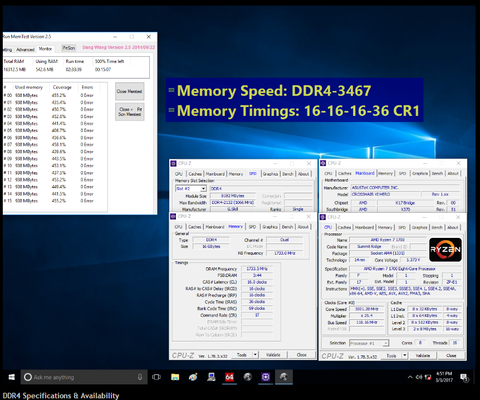Click the Ryzen logo in CPU-Z CPU window

[x=445, y=249]
